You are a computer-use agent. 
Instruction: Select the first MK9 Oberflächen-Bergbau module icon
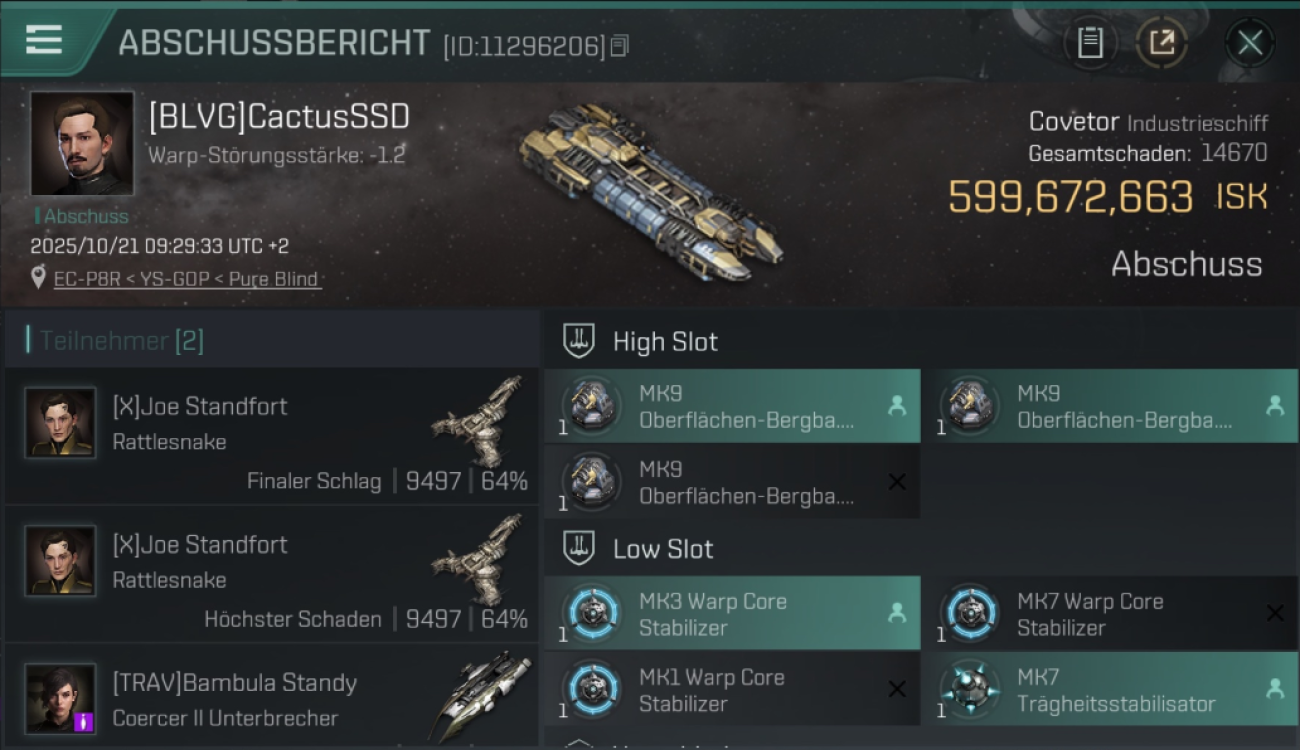(591, 406)
